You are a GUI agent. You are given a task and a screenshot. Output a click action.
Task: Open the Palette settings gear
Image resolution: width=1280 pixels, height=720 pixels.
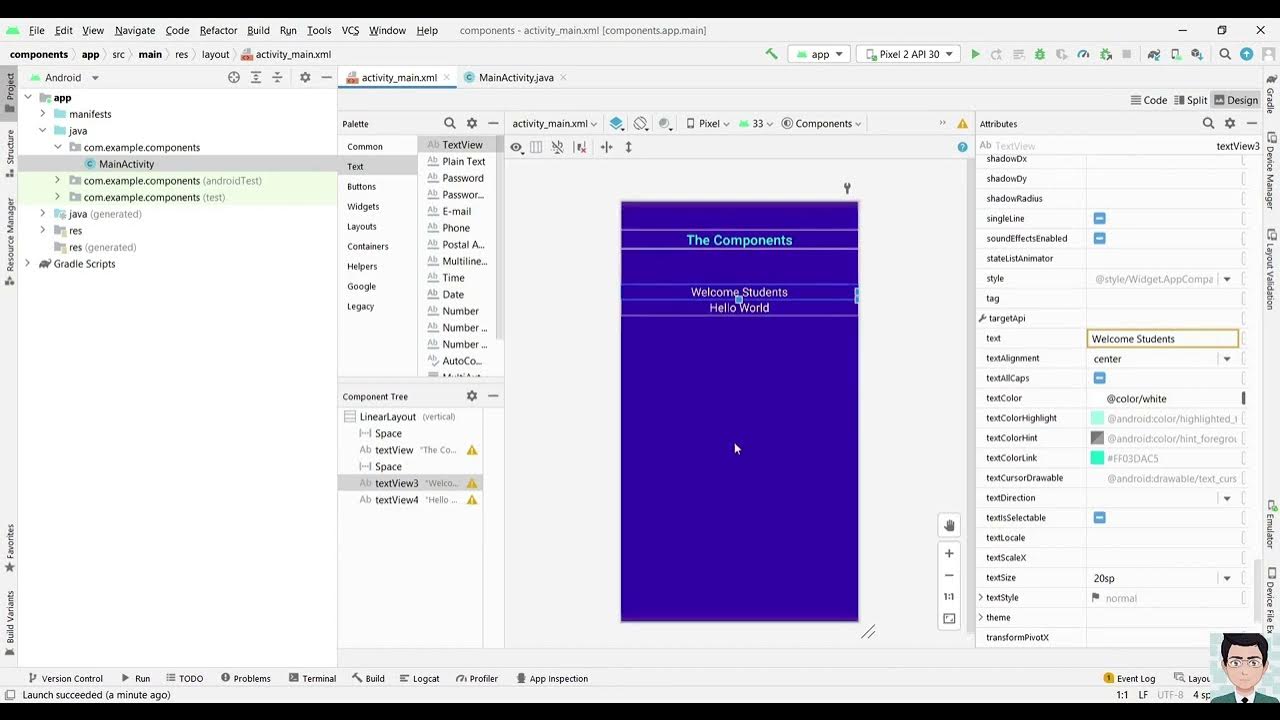[x=472, y=123]
